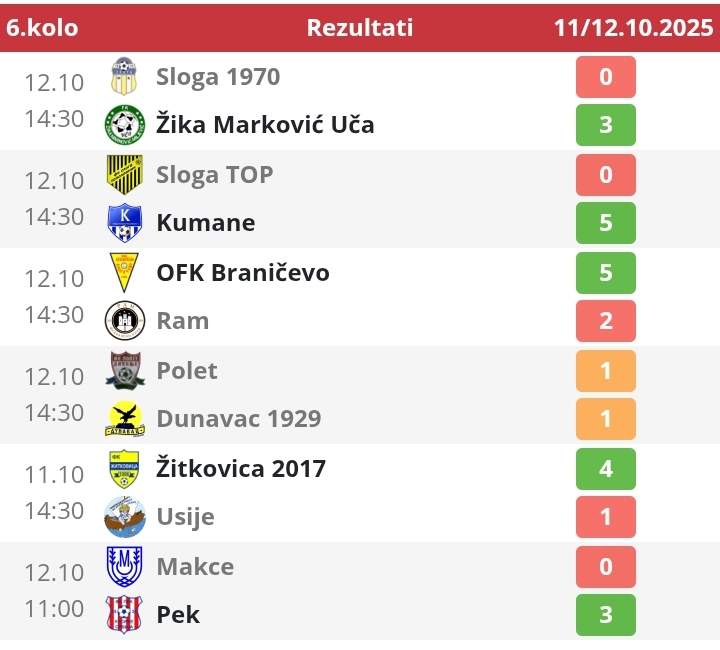Click the Usije club logo
Screen dimensions: 720x650
tap(125, 517)
